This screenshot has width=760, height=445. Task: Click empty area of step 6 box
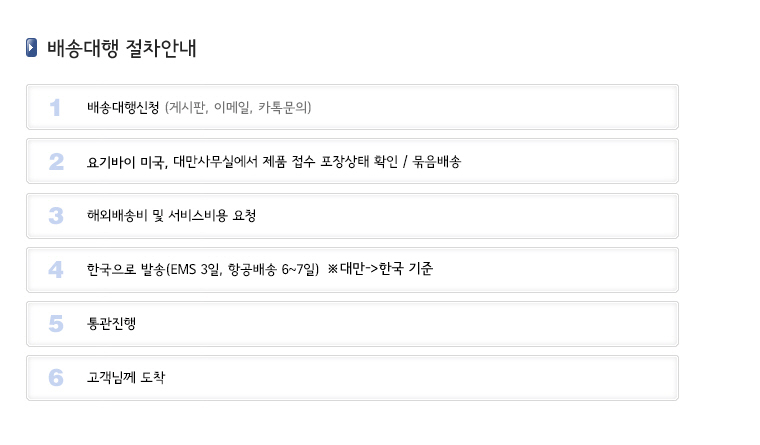422,378
